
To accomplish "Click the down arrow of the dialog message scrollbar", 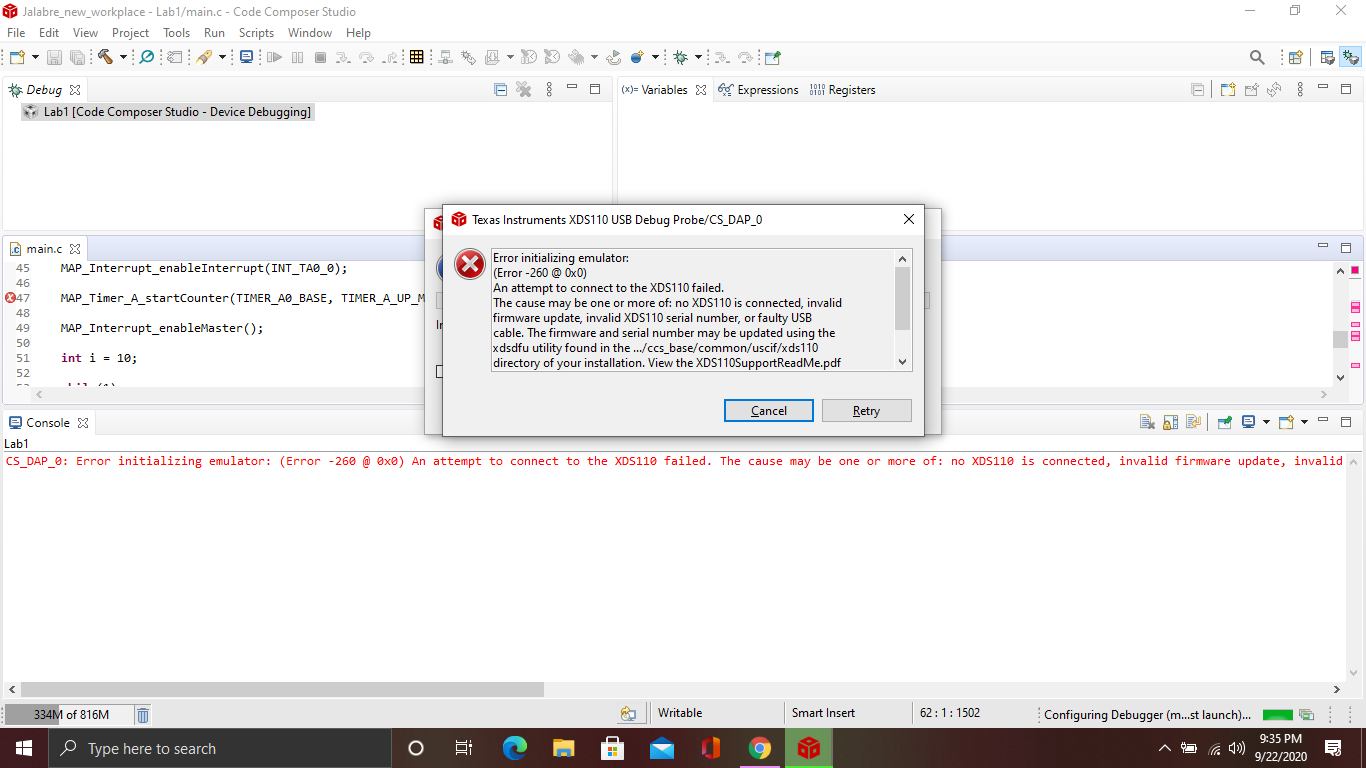I will coord(902,362).
